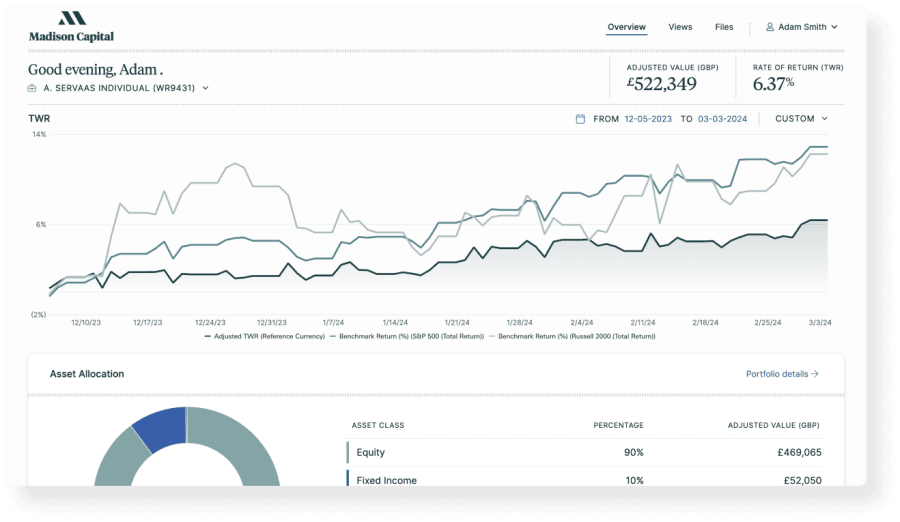Screen dimensions: 900x522
Task: Click the Fixed Income row color bar
Action: pyautogui.click(x=347, y=478)
